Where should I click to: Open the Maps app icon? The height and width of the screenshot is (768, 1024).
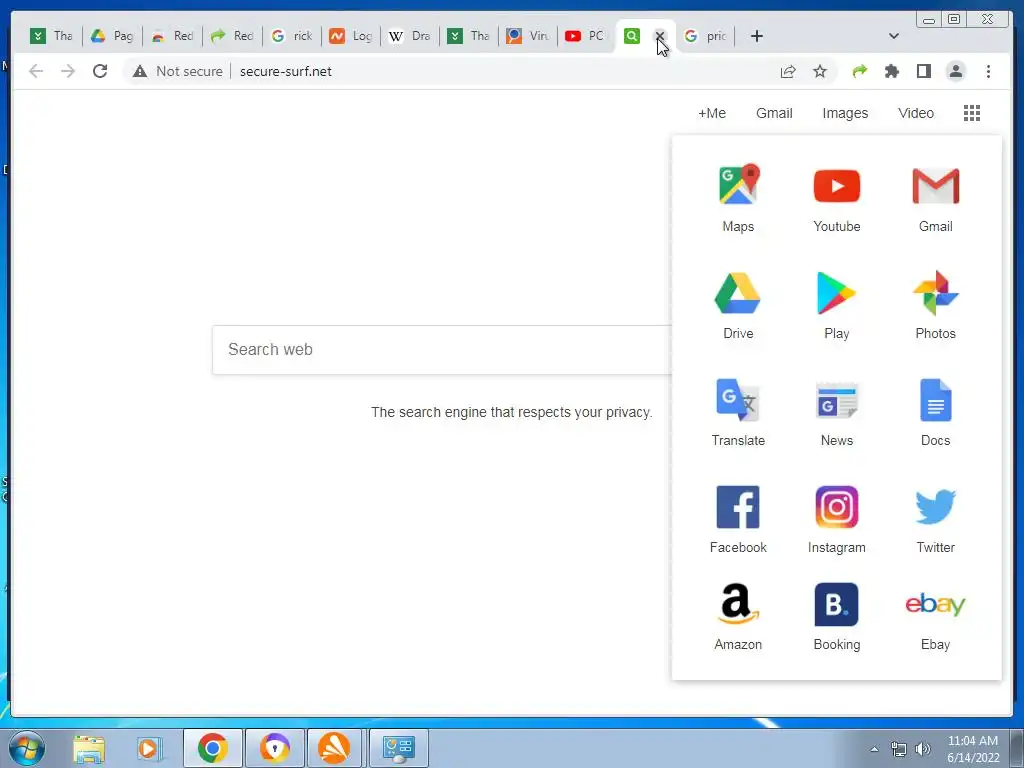pos(738,185)
